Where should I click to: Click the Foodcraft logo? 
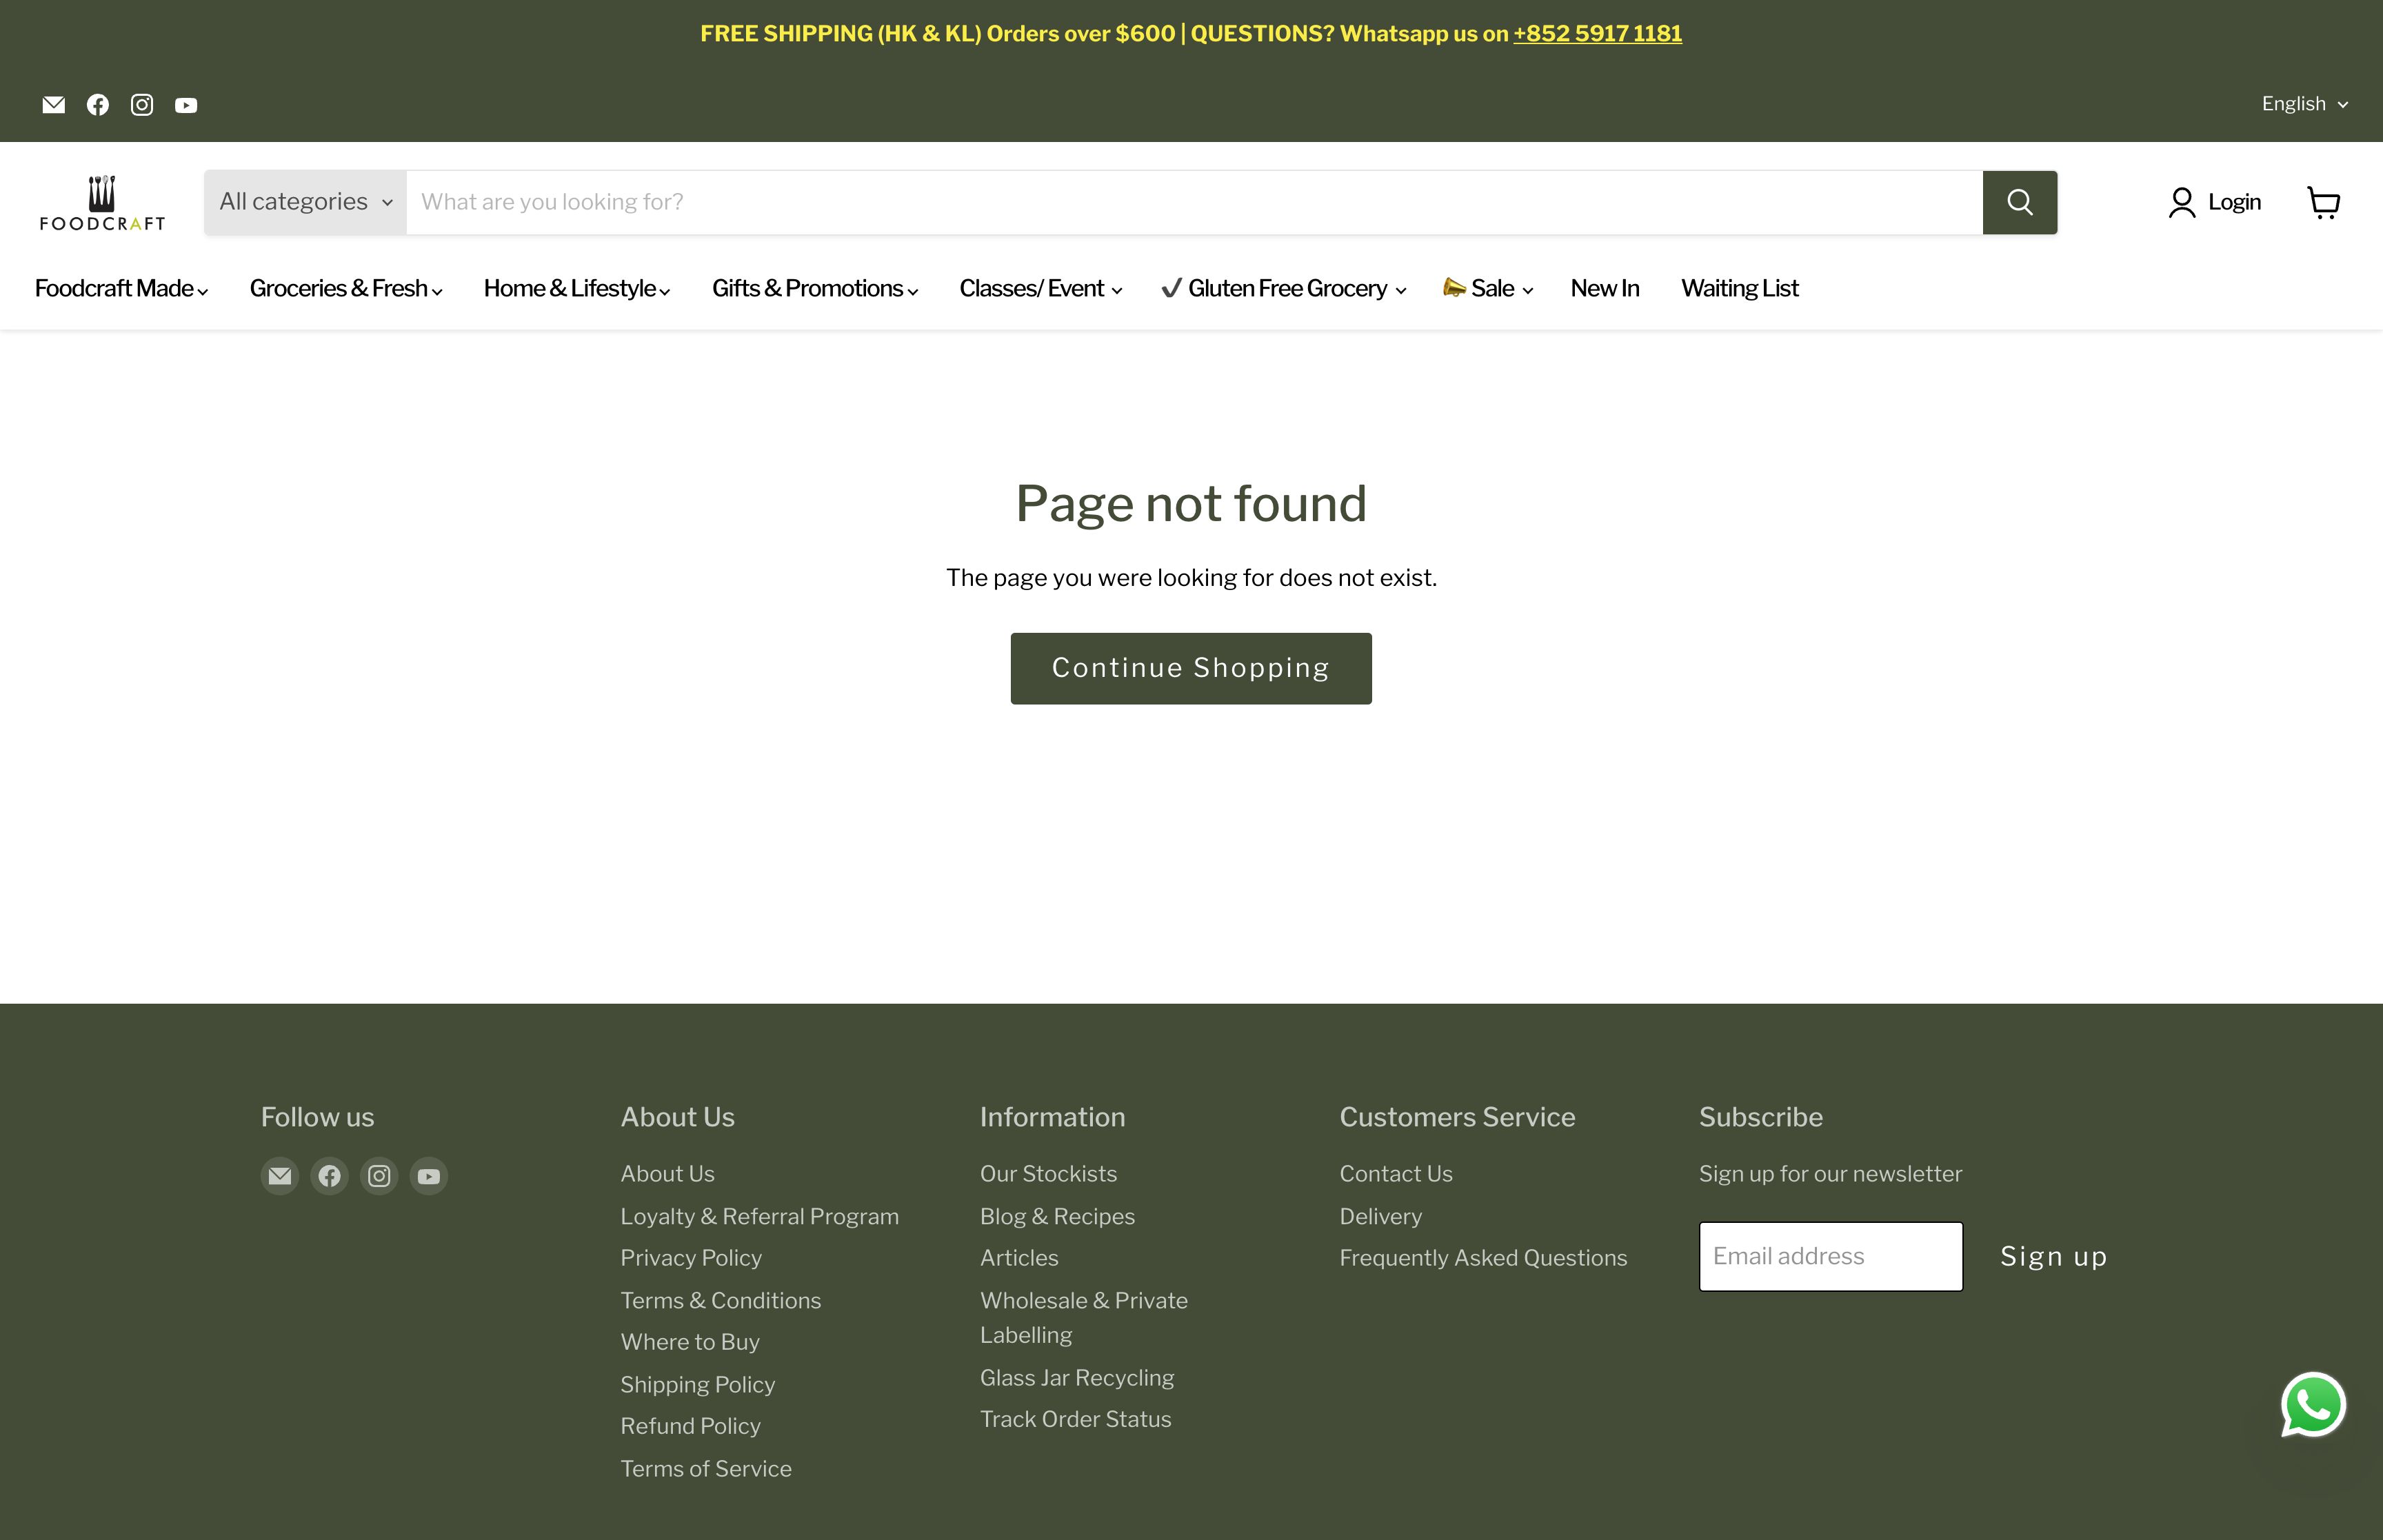click(x=102, y=203)
